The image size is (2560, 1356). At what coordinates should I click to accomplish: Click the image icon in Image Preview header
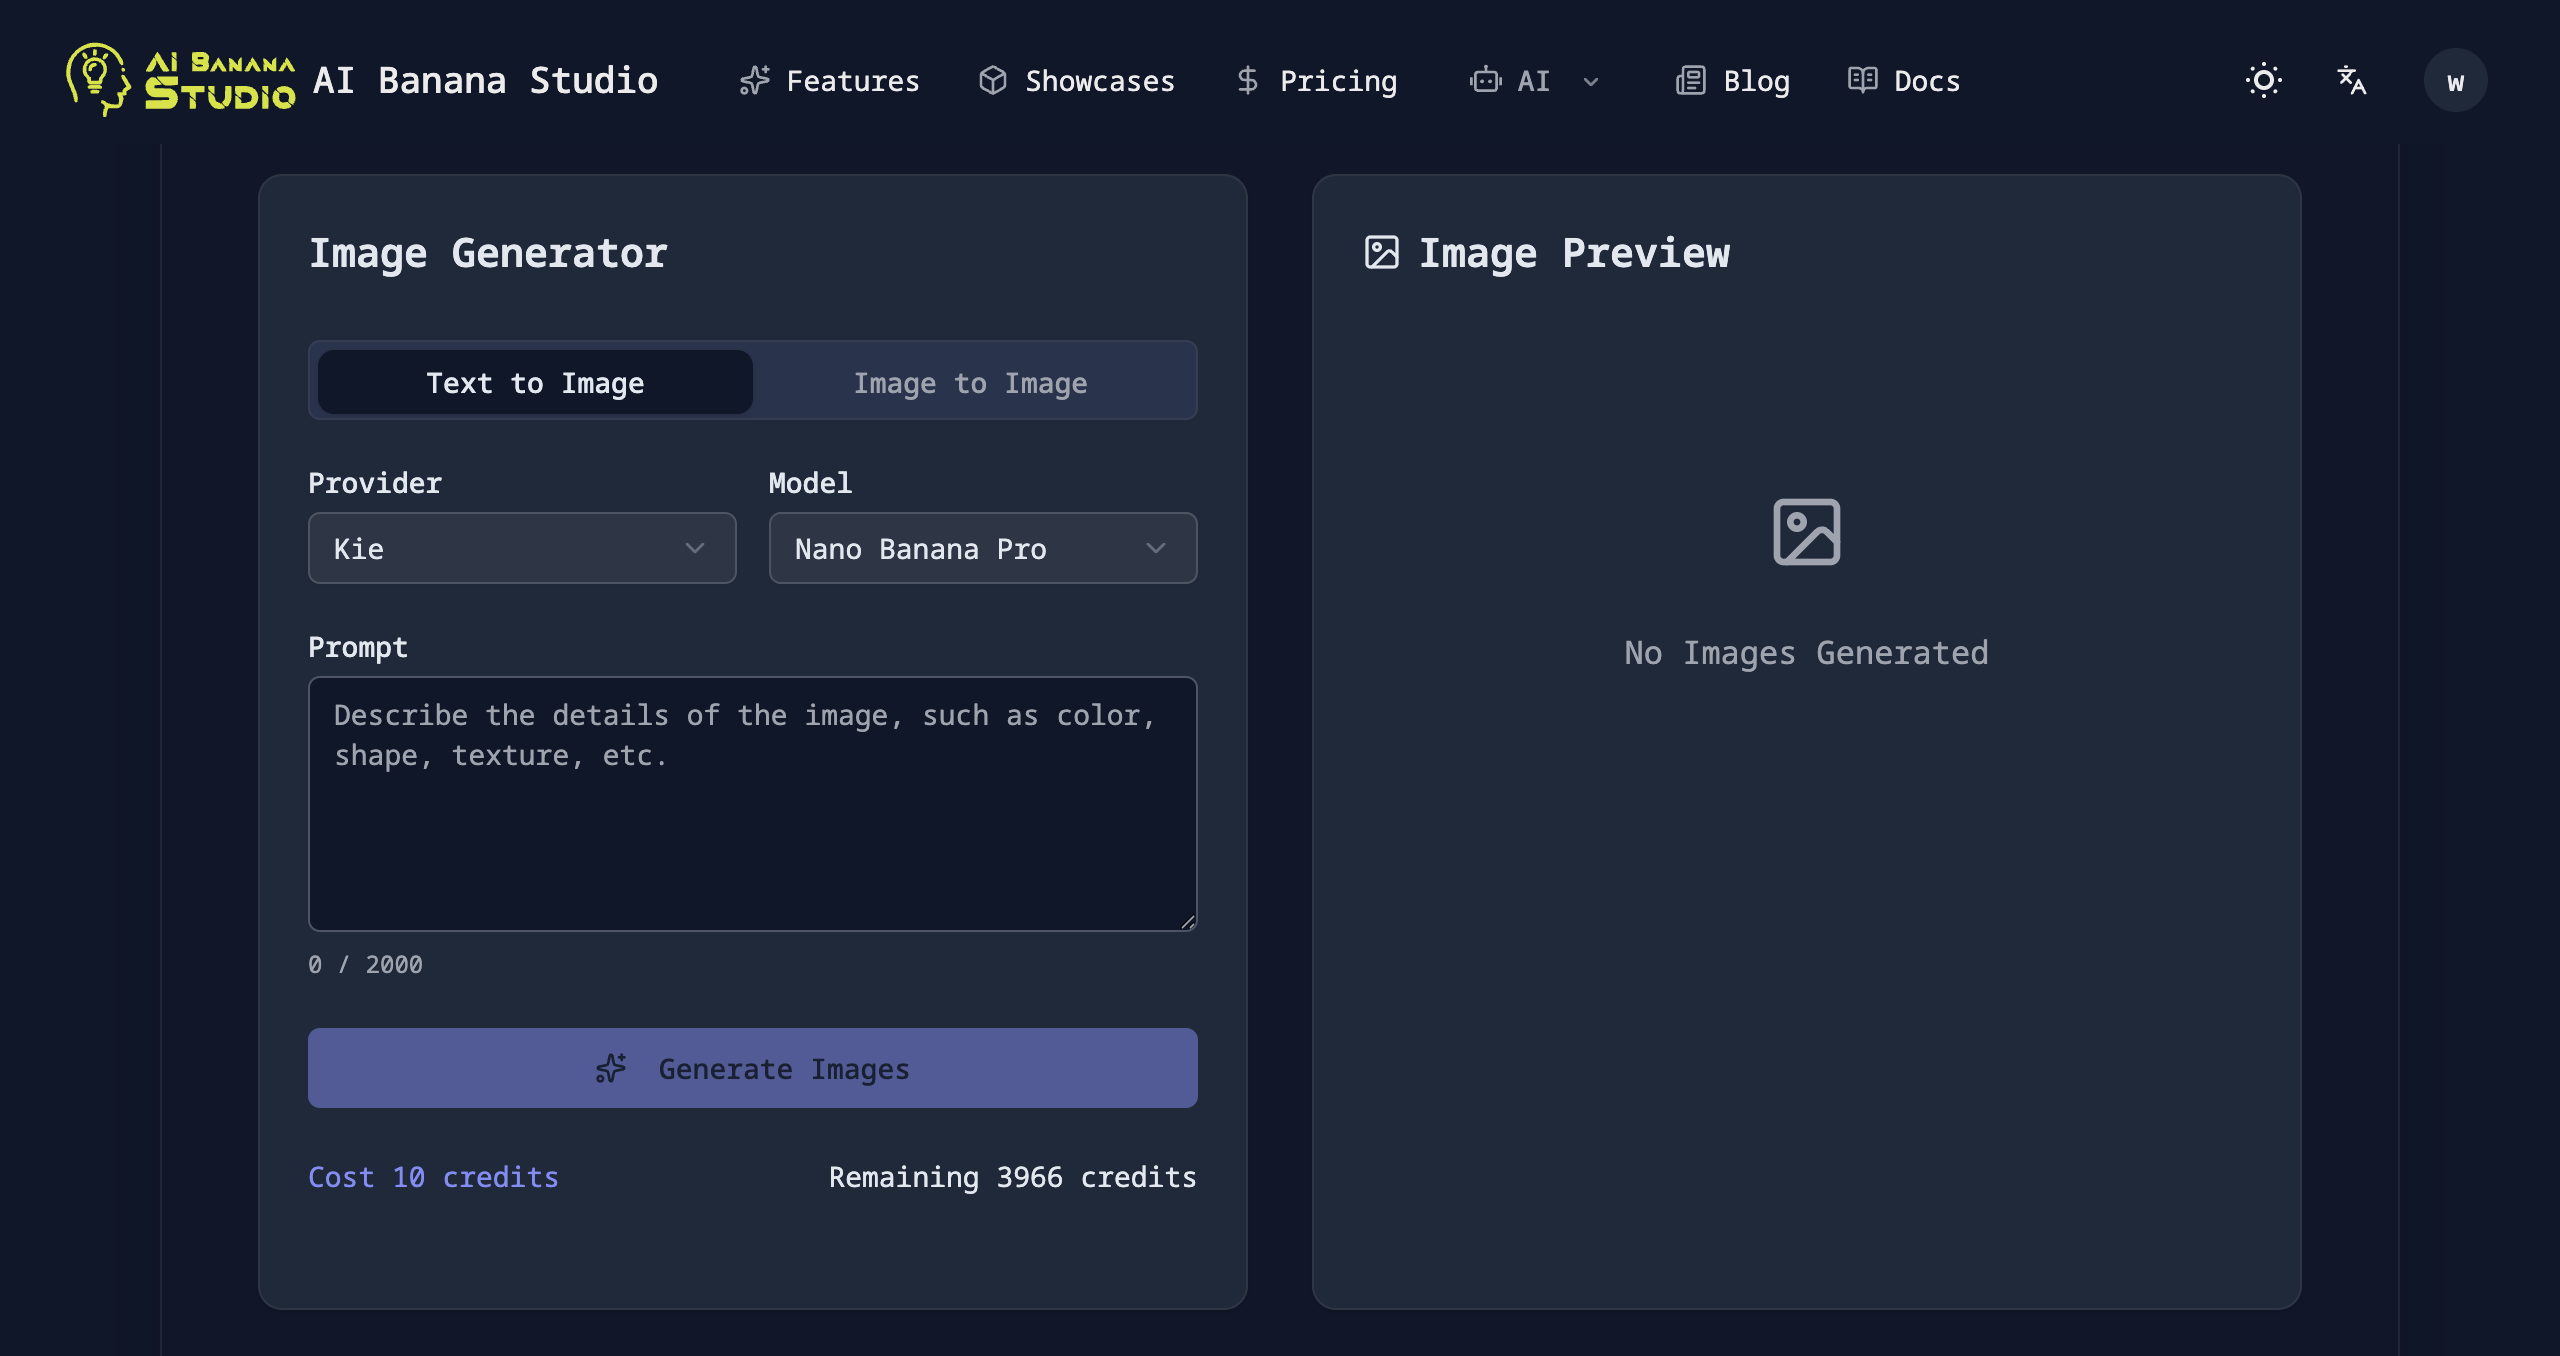pyautogui.click(x=1381, y=253)
